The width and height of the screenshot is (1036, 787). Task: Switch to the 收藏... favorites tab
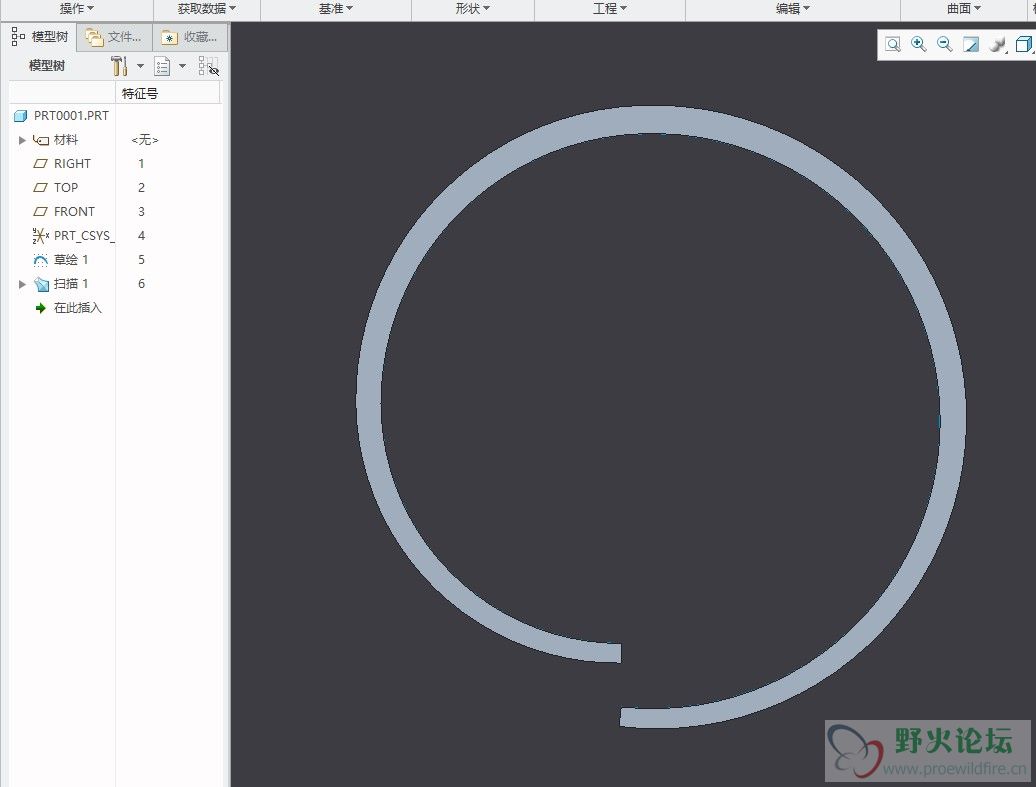pos(190,38)
